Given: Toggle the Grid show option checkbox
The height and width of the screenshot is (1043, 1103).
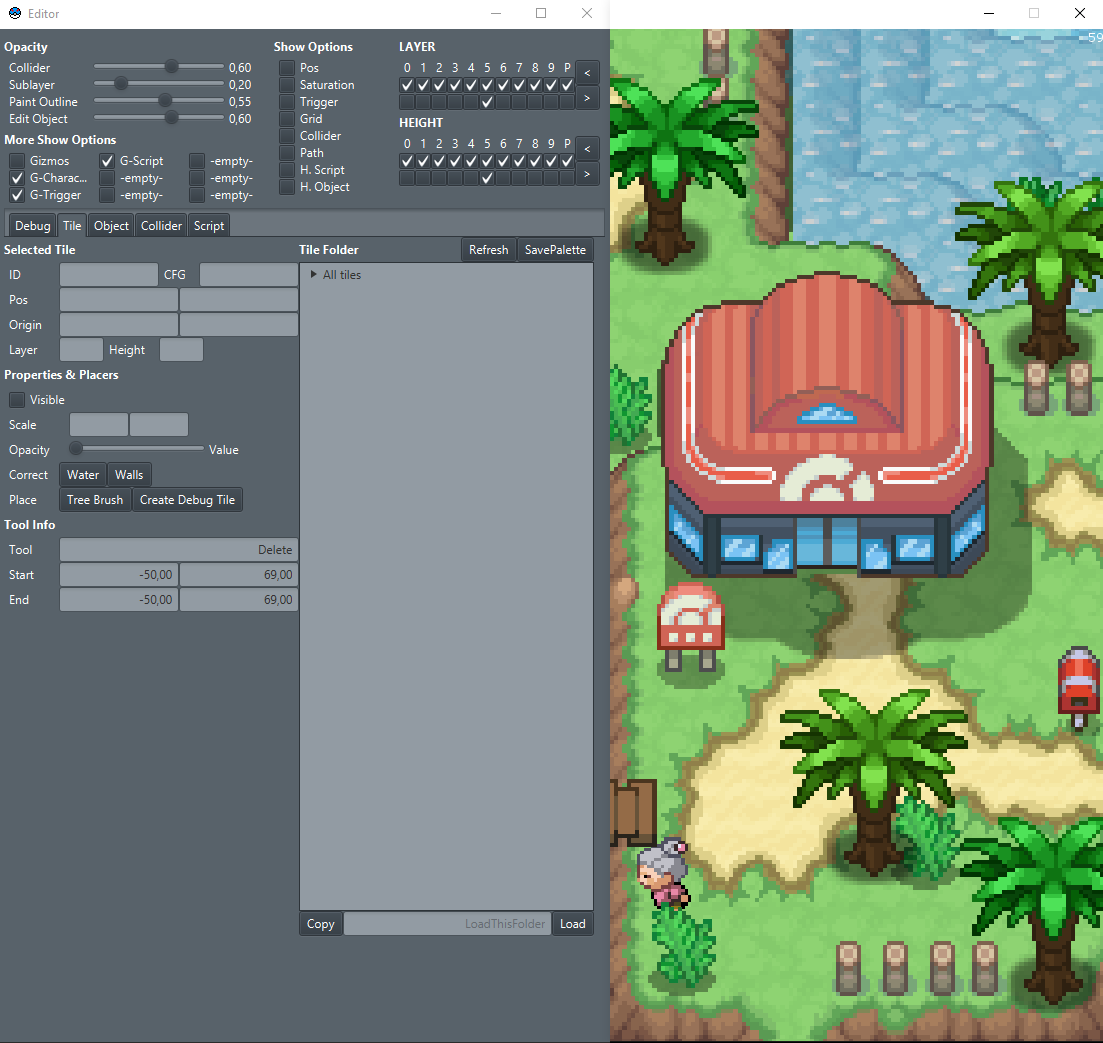Looking at the screenshot, I should point(287,119).
